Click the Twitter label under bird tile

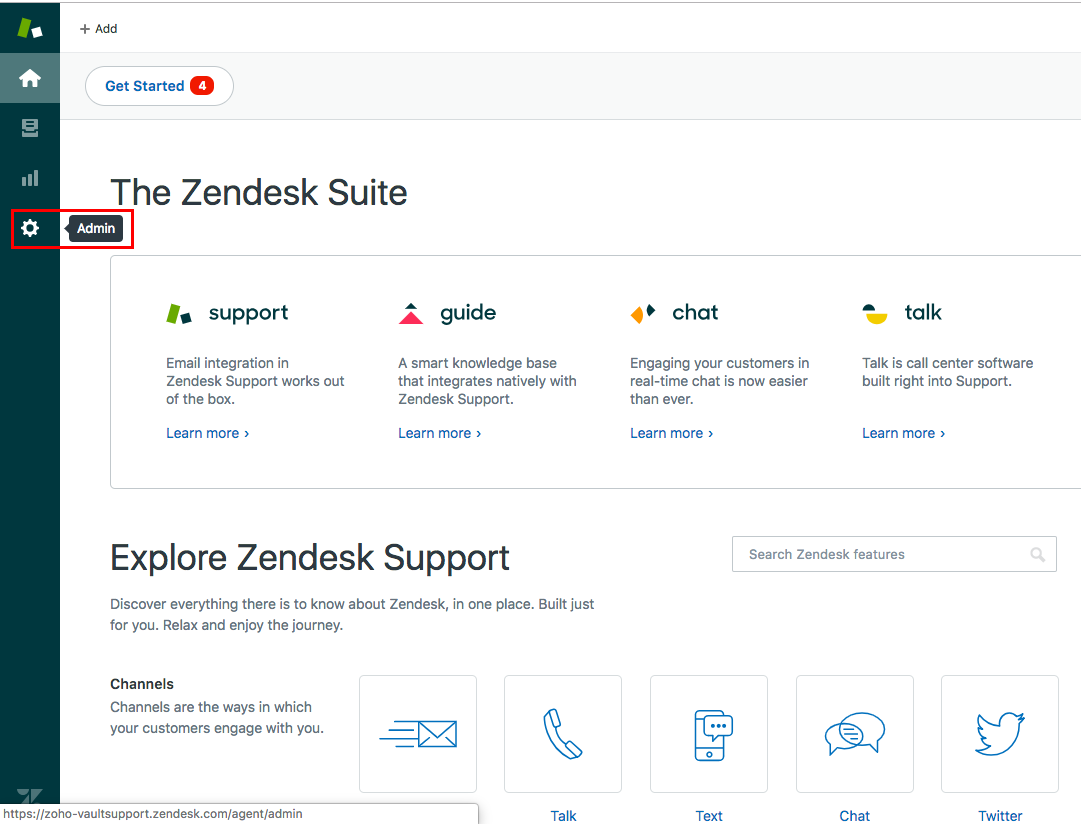pos(1000,816)
